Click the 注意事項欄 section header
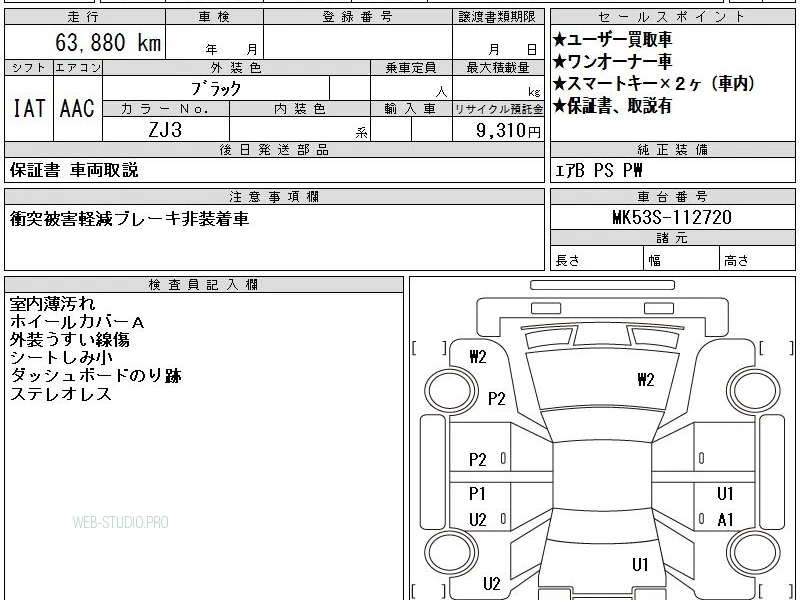 coord(274,196)
